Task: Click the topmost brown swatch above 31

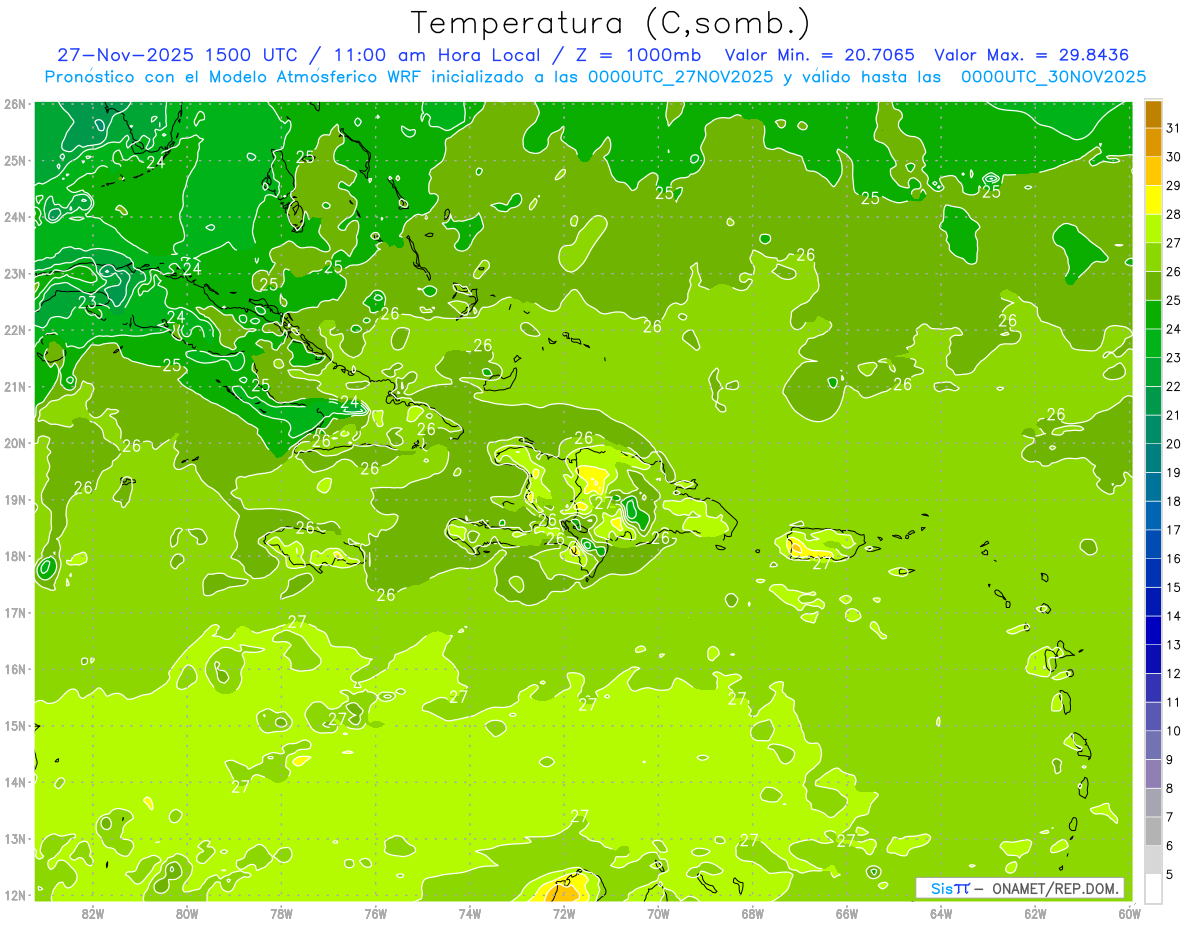Action: pos(1154,114)
